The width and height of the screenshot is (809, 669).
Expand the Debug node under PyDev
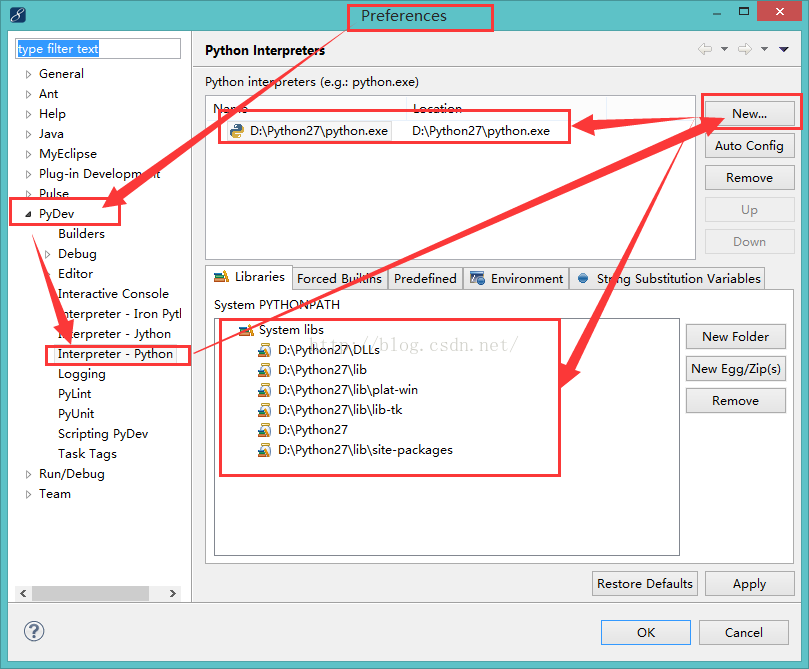(47, 254)
